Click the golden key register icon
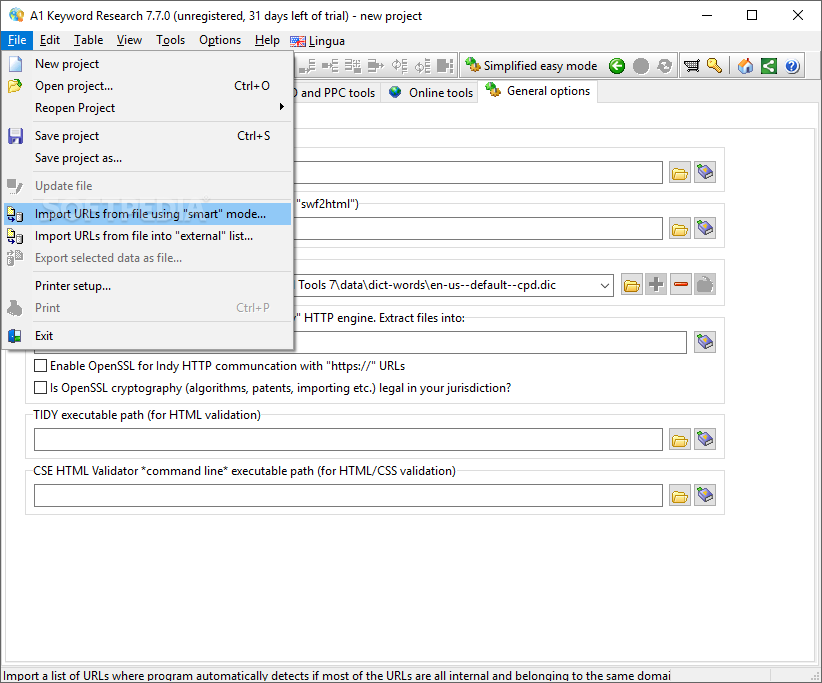Image resolution: width=822 pixels, height=683 pixels. [x=715, y=66]
